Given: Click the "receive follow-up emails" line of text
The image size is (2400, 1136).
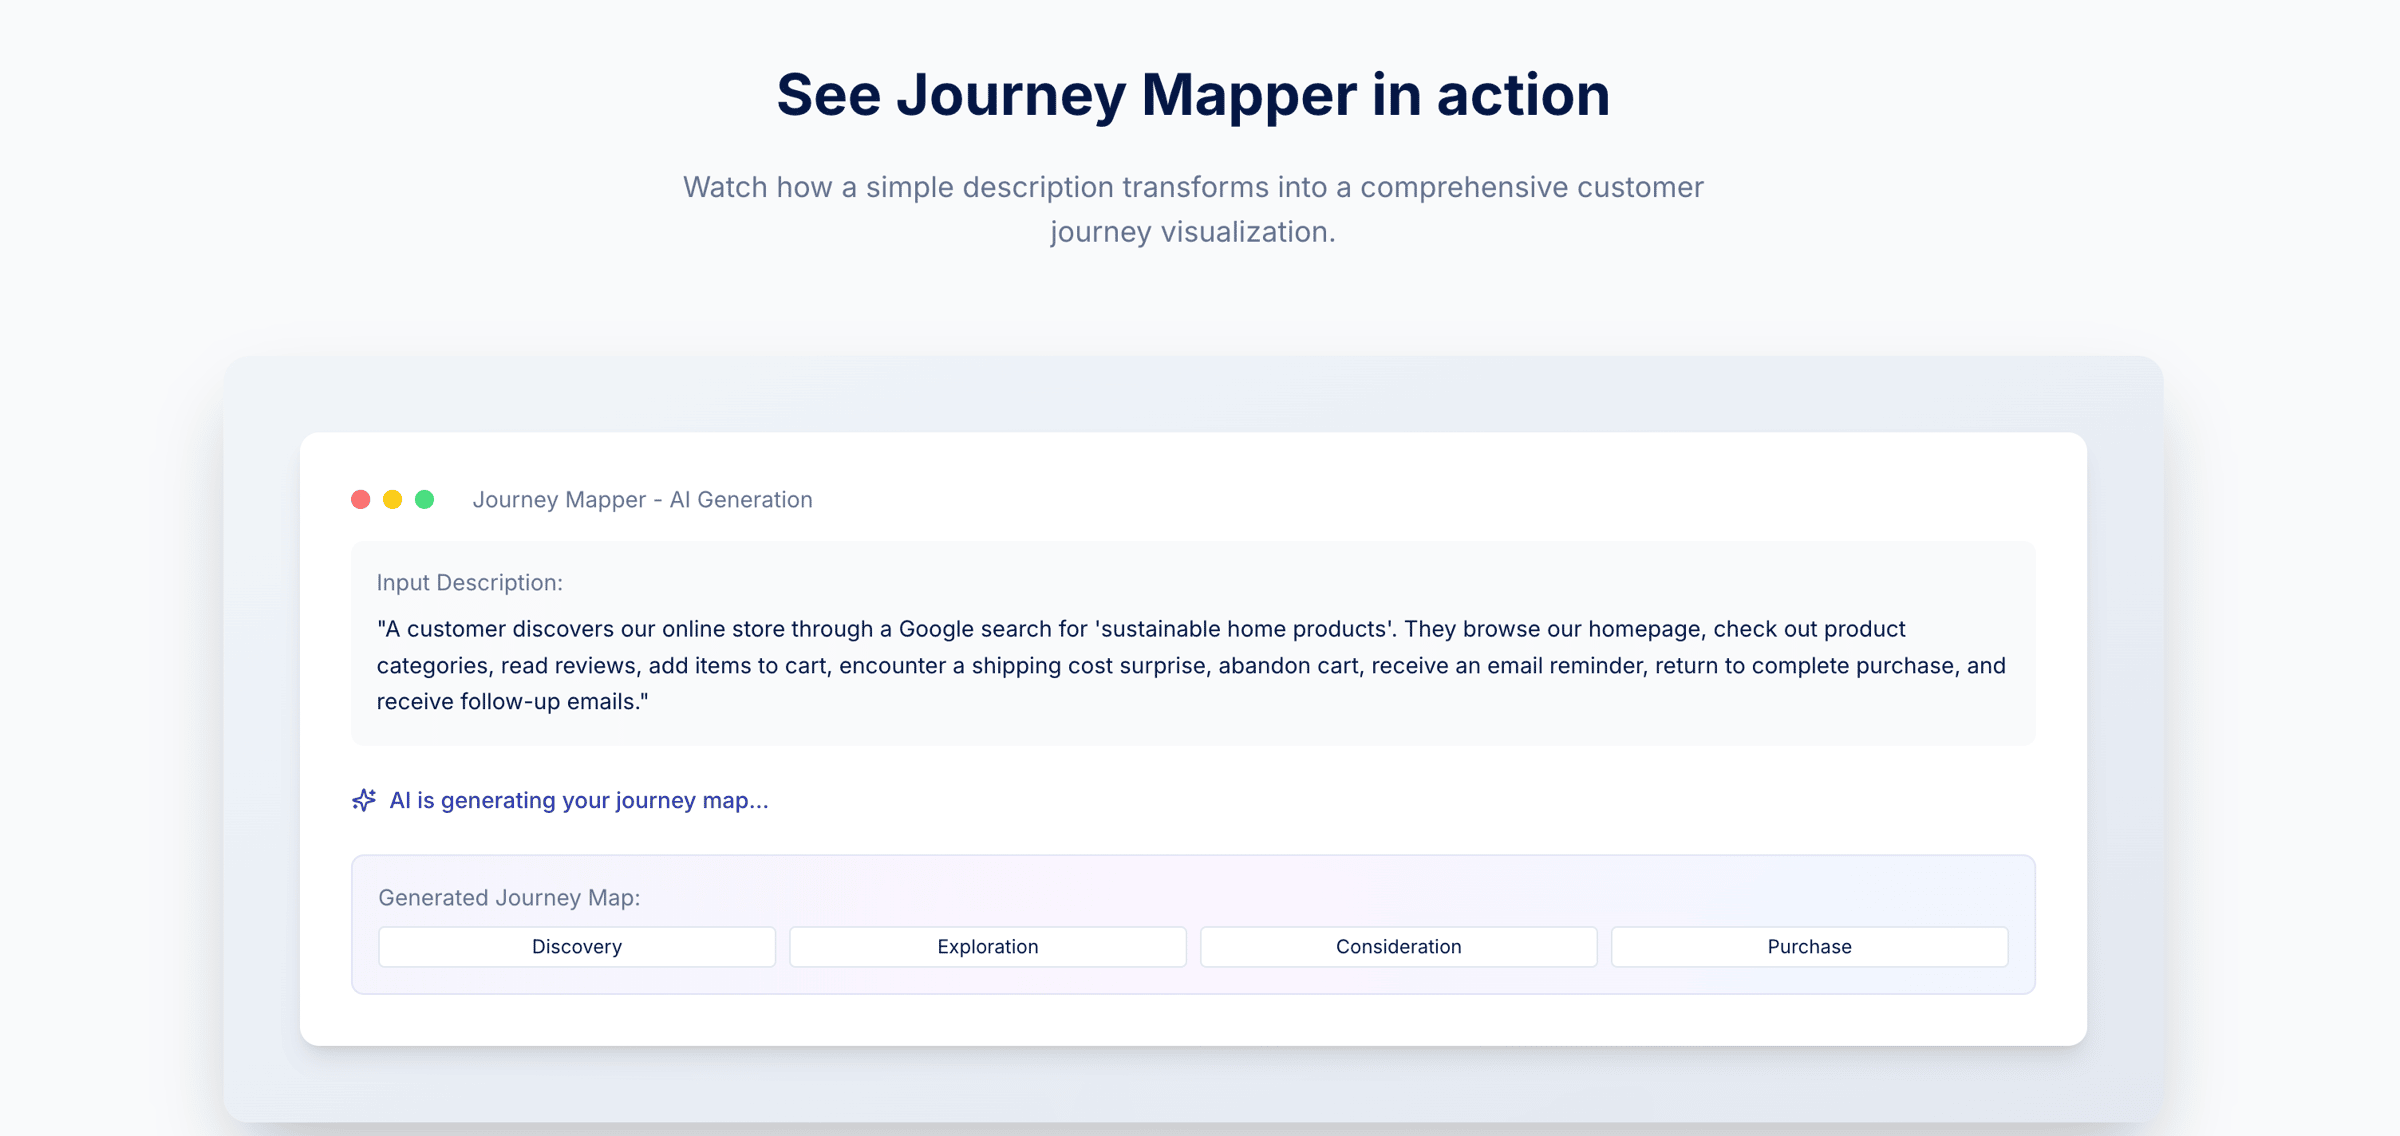Looking at the screenshot, I should 512,702.
